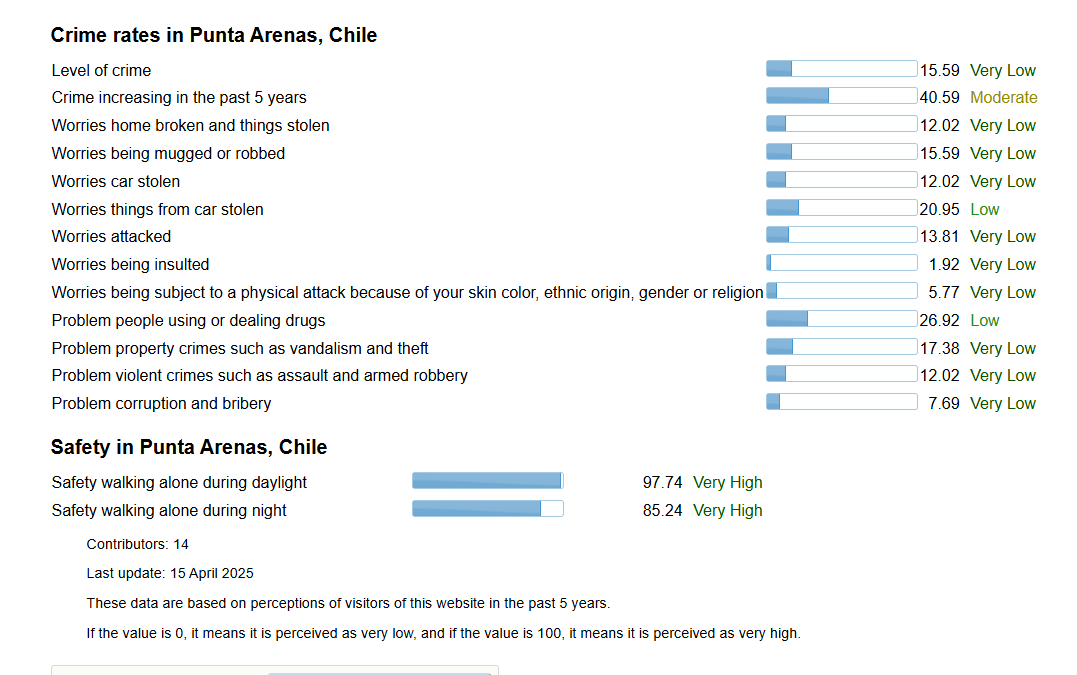Select the Worries car stolen label
Image resolution: width=1077 pixels, height=675 pixels.
pyautogui.click(x=115, y=181)
